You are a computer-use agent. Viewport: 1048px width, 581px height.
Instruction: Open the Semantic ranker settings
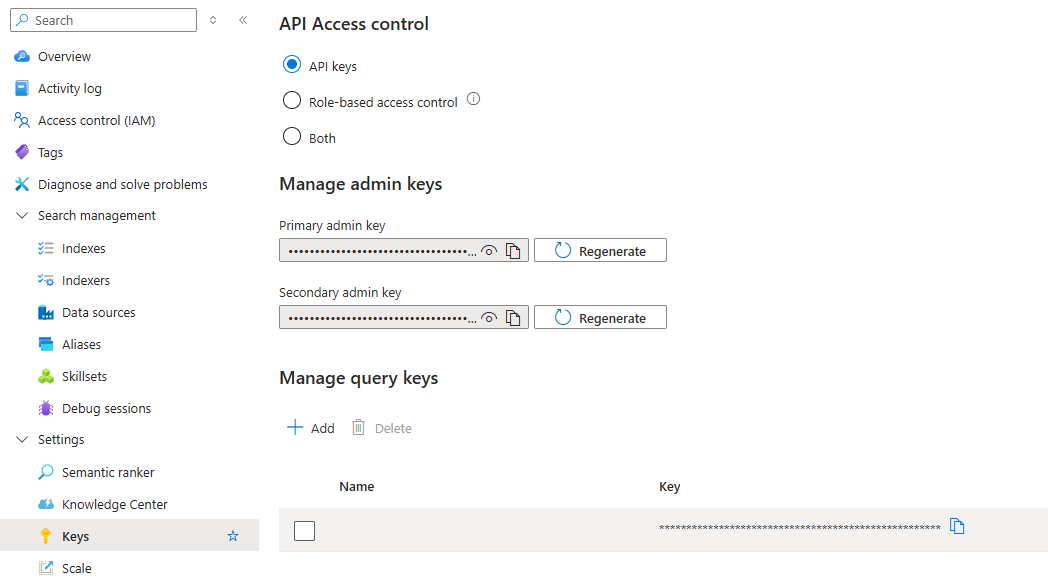click(108, 472)
